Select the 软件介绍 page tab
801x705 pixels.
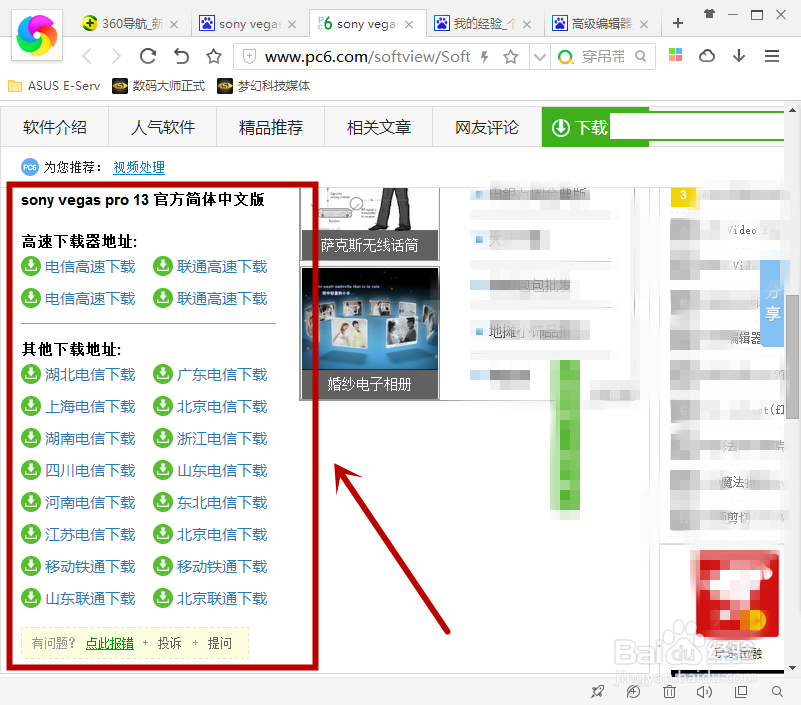pyautogui.click(x=55, y=127)
